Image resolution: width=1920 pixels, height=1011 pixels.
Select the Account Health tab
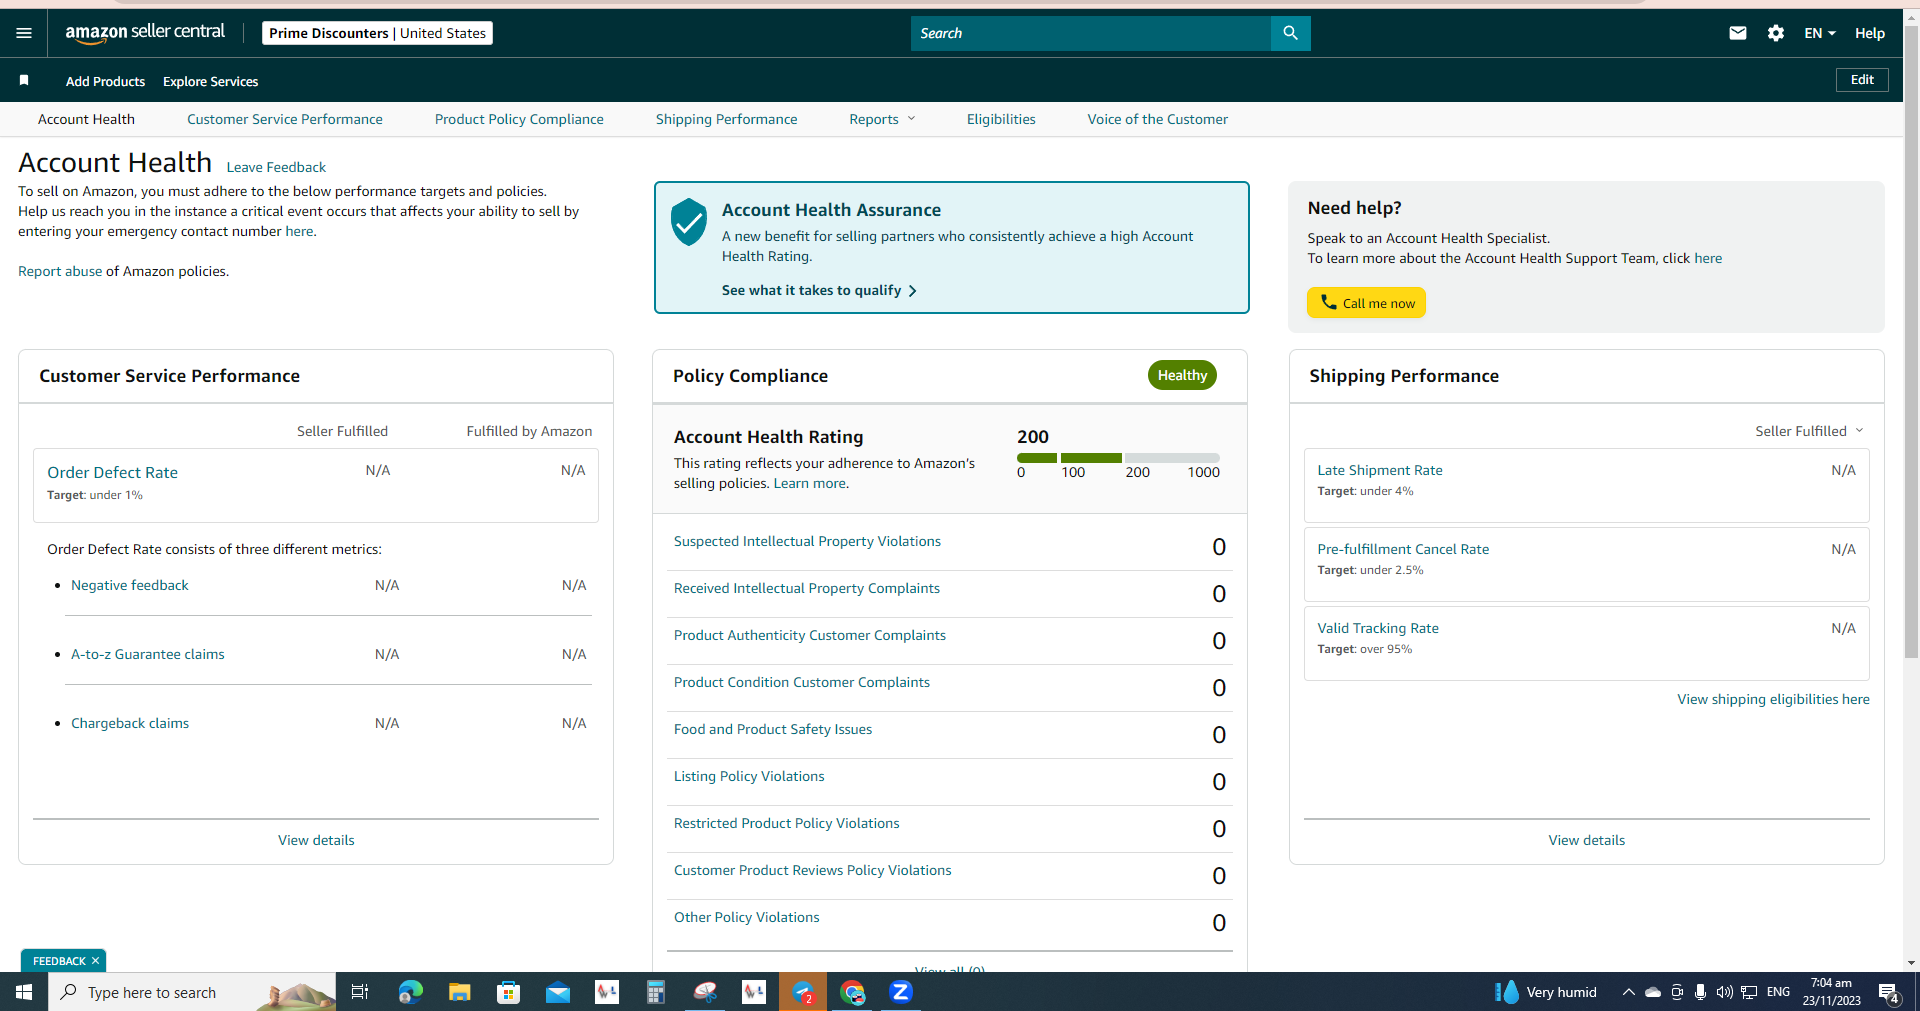coord(86,119)
